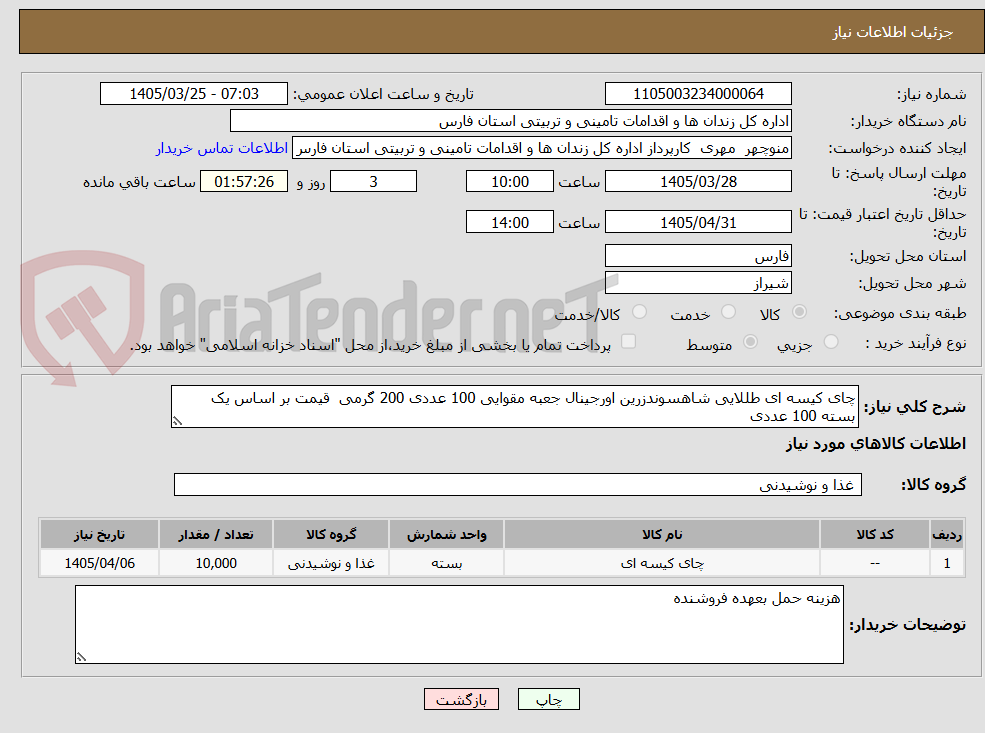
Task: Click the گروه کالا column header
Action: point(331,535)
